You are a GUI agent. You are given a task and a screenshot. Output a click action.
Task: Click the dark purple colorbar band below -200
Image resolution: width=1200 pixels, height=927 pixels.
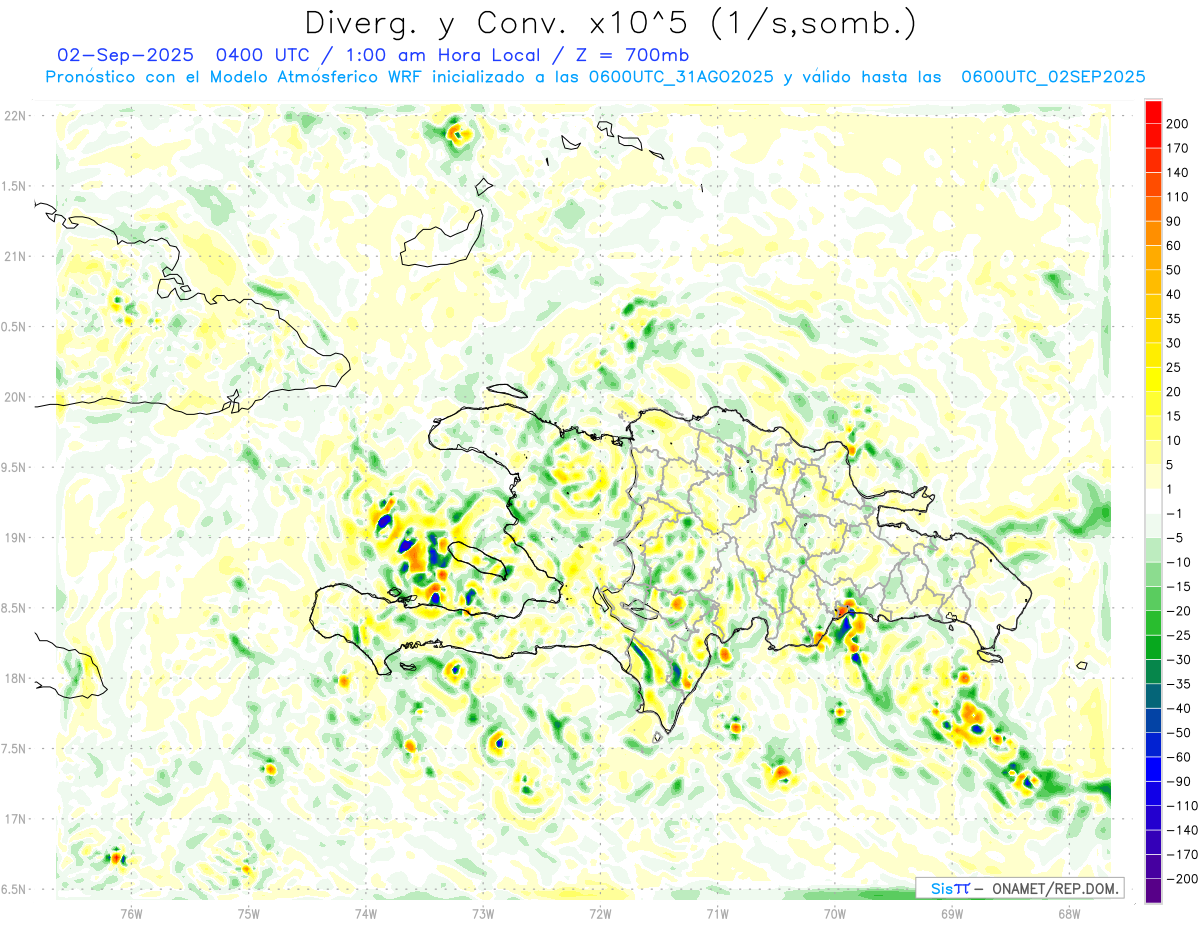[x=1153, y=891]
